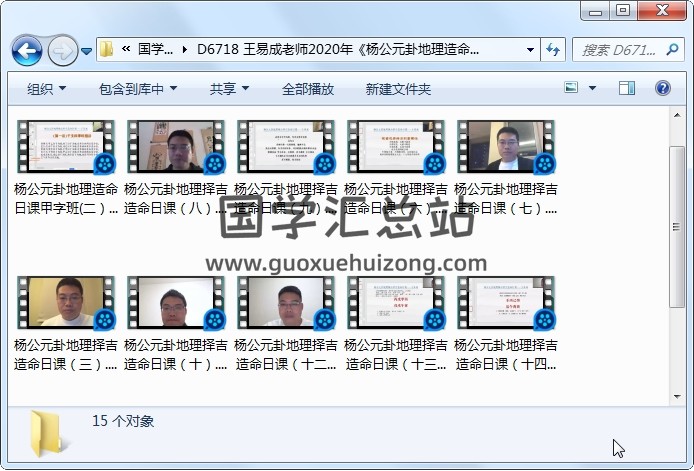Click the folder icon in the address bar
Image resolution: width=694 pixels, height=471 pixels.
[x=107, y=49]
